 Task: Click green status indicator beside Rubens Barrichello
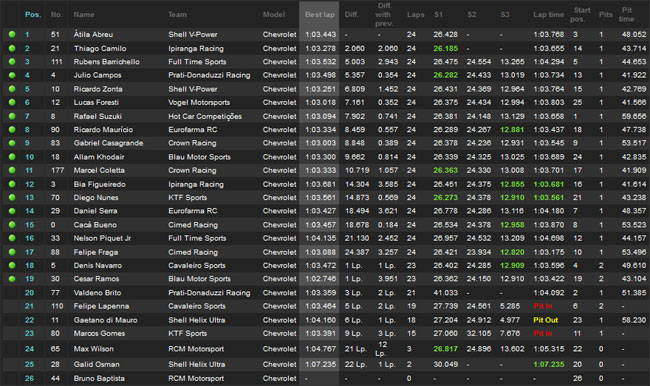coord(12,62)
